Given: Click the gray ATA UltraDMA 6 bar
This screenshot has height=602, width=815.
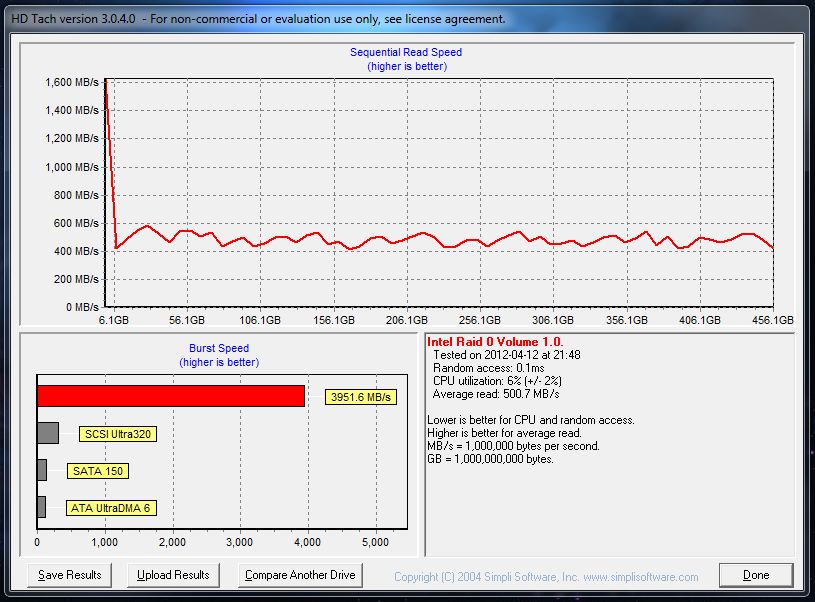Looking at the screenshot, I should (x=42, y=507).
